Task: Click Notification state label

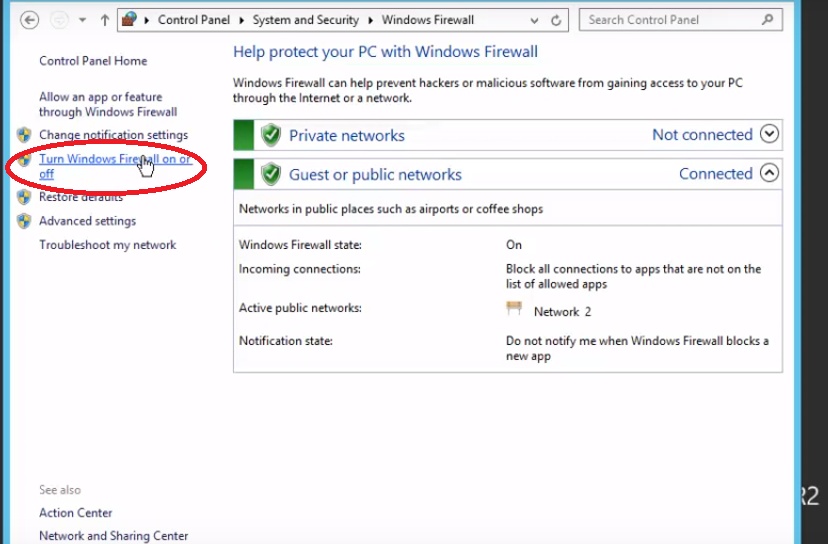Action: [286, 341]
